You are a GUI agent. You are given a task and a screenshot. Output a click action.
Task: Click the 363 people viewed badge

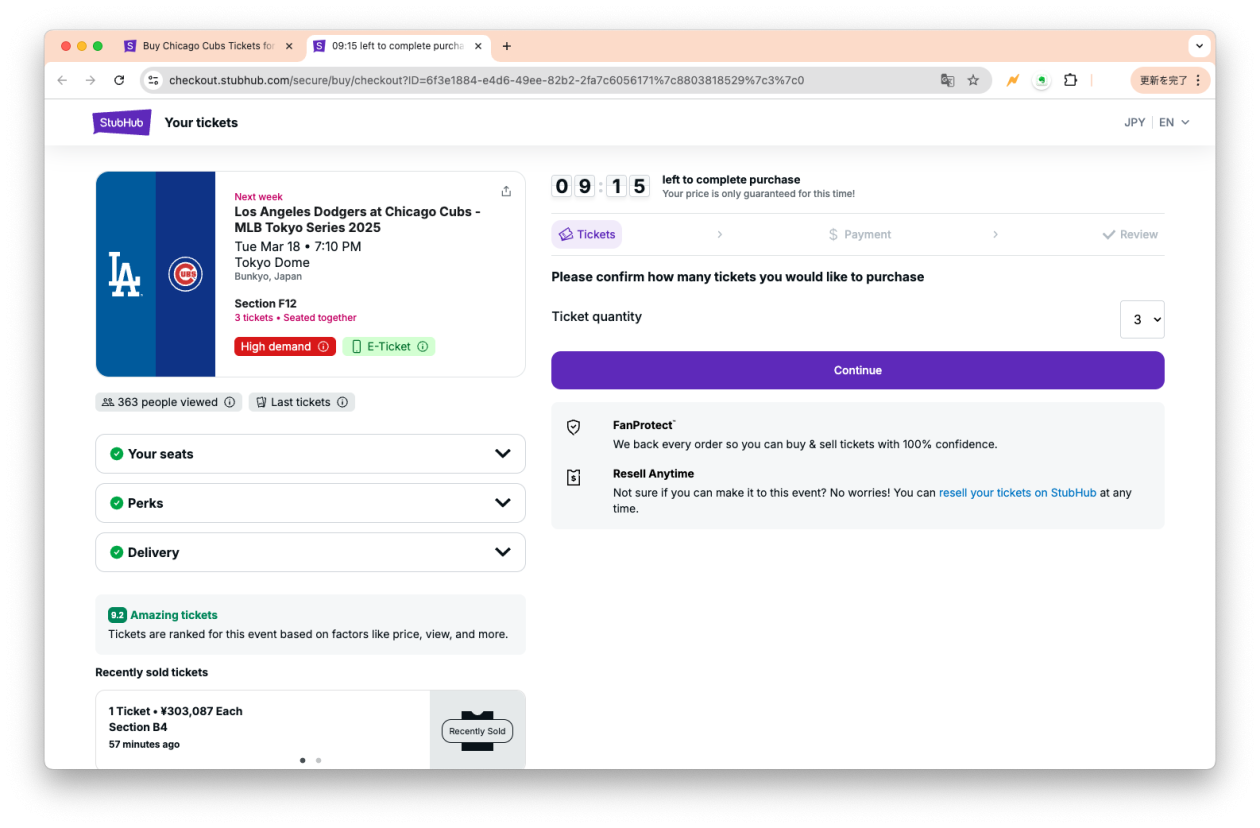coord(169,402)
